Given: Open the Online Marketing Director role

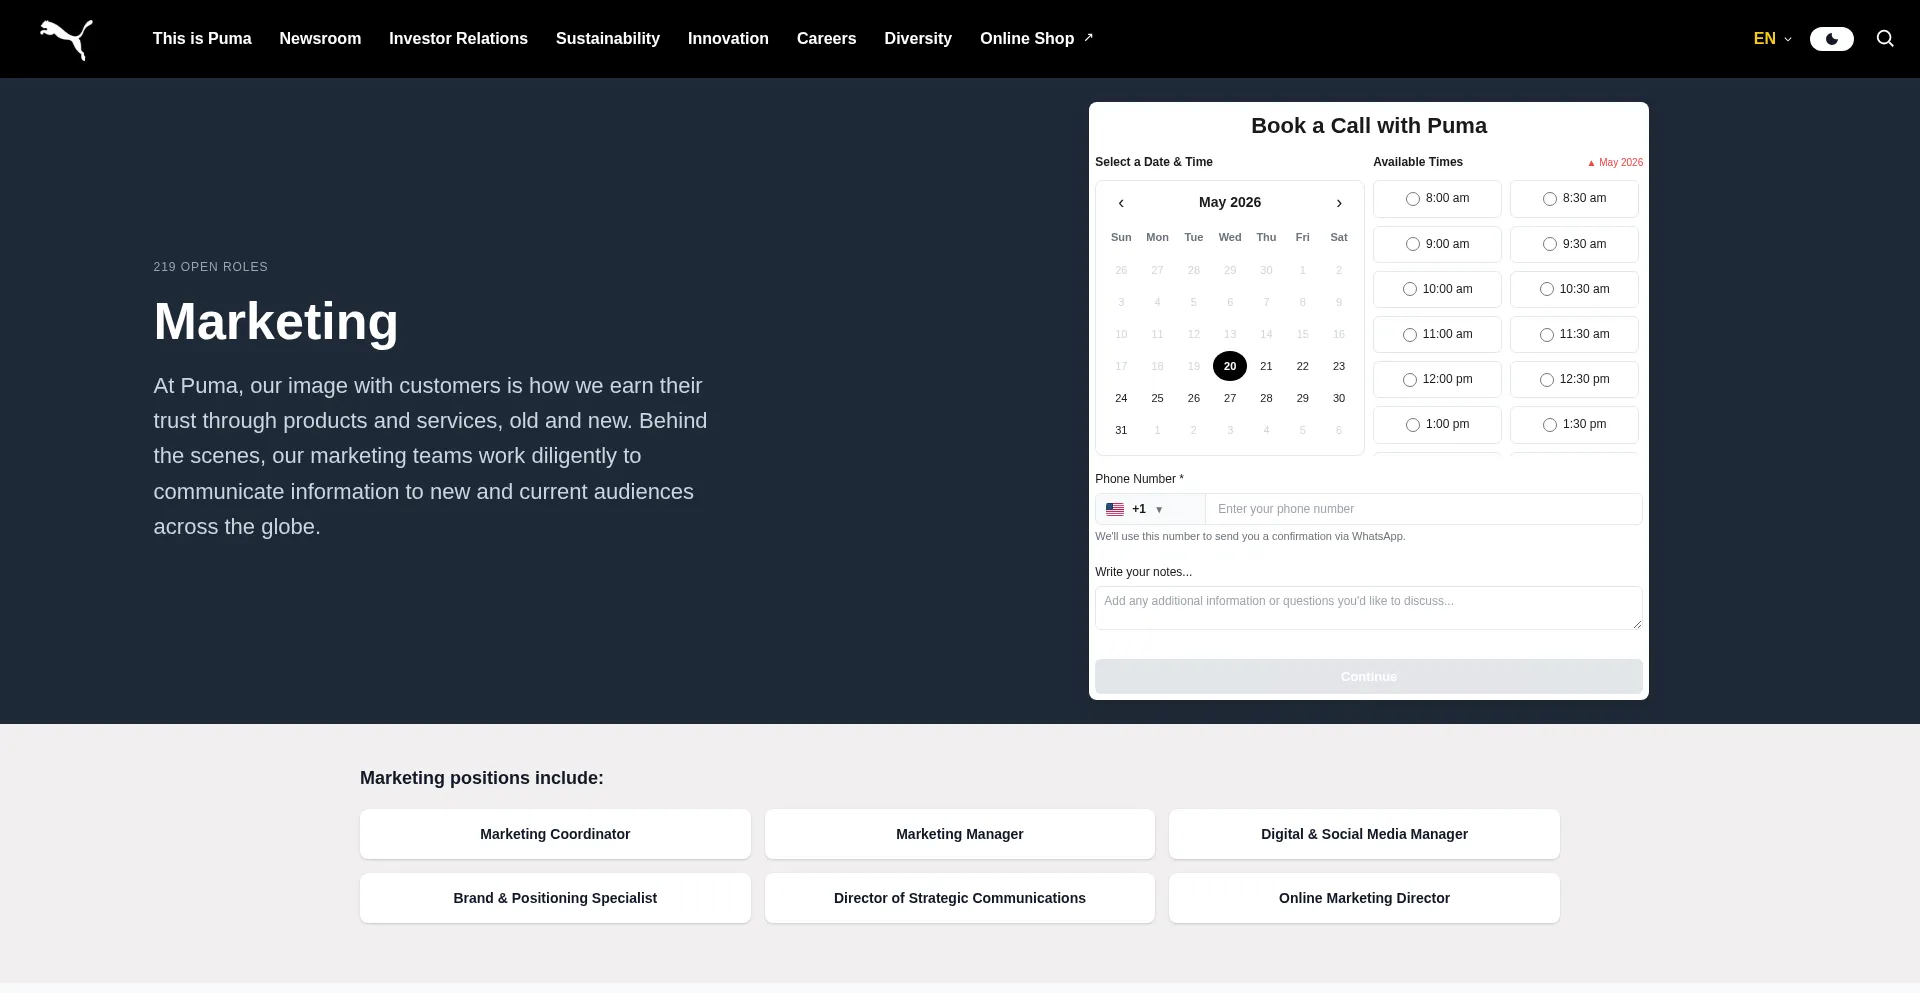Looking at the screenshot, I should (x=1364, y=898).
